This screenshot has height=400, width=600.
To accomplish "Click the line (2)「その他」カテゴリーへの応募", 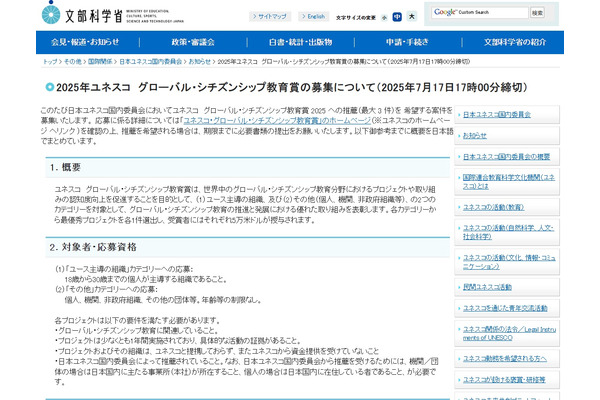I will 106,289.
